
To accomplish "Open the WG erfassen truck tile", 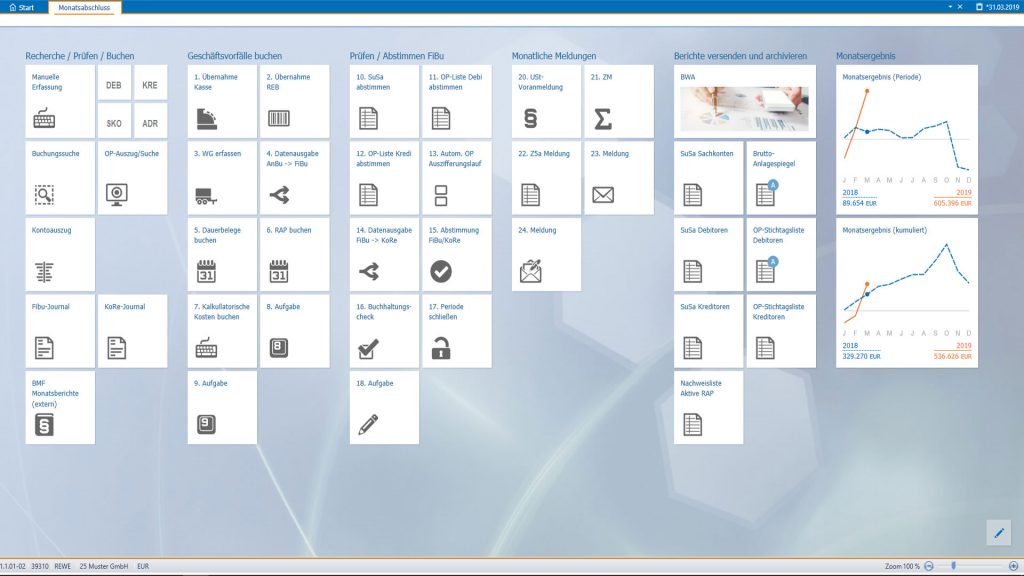I will pyautogui.click(x=222, y=178).
